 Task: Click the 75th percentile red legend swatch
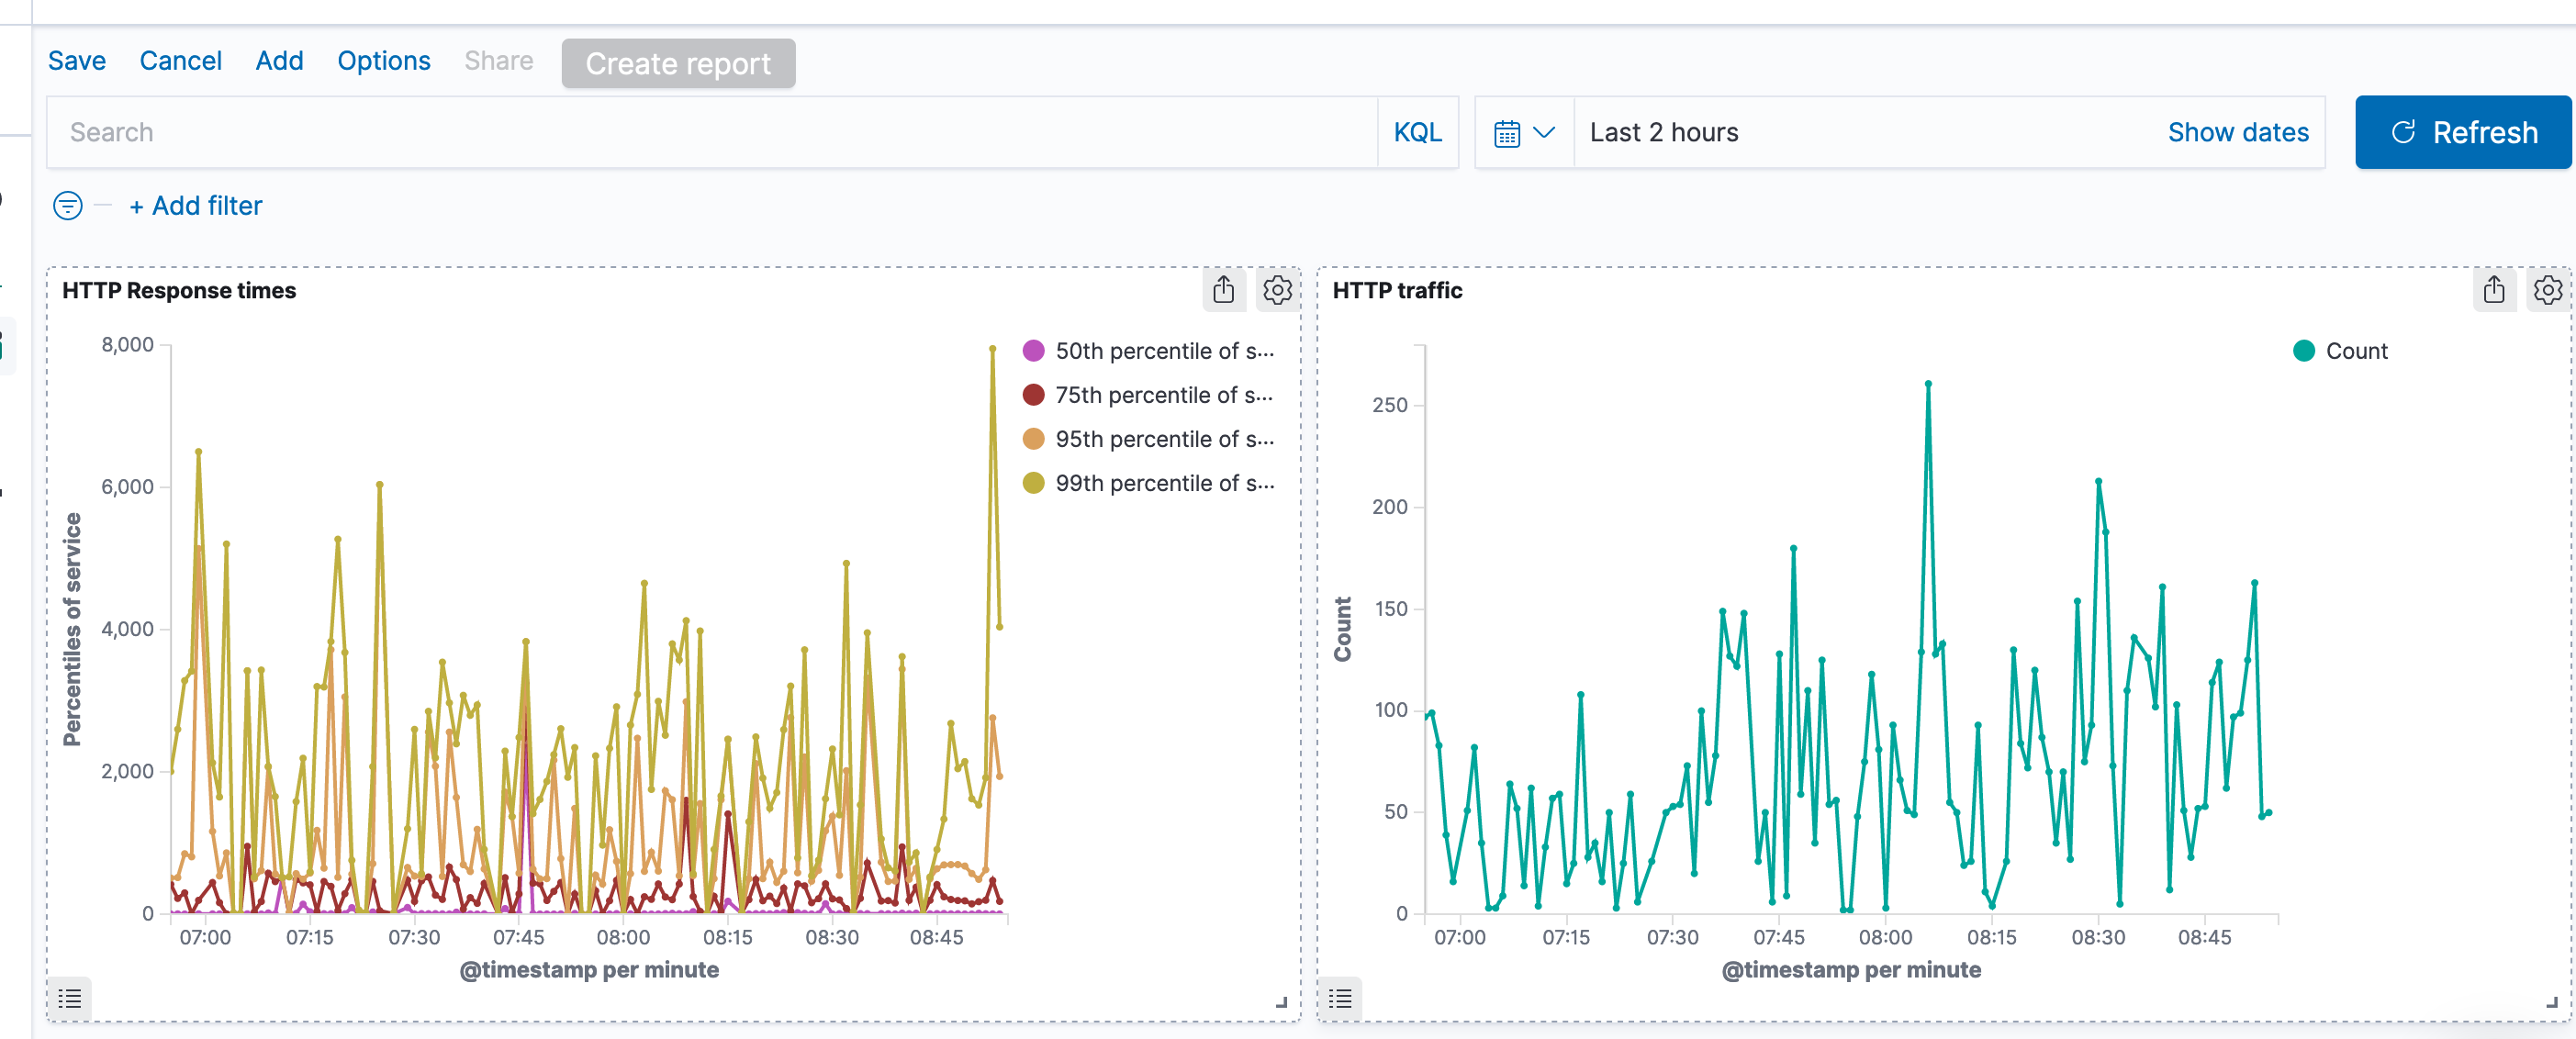[x=1034, y=395]
